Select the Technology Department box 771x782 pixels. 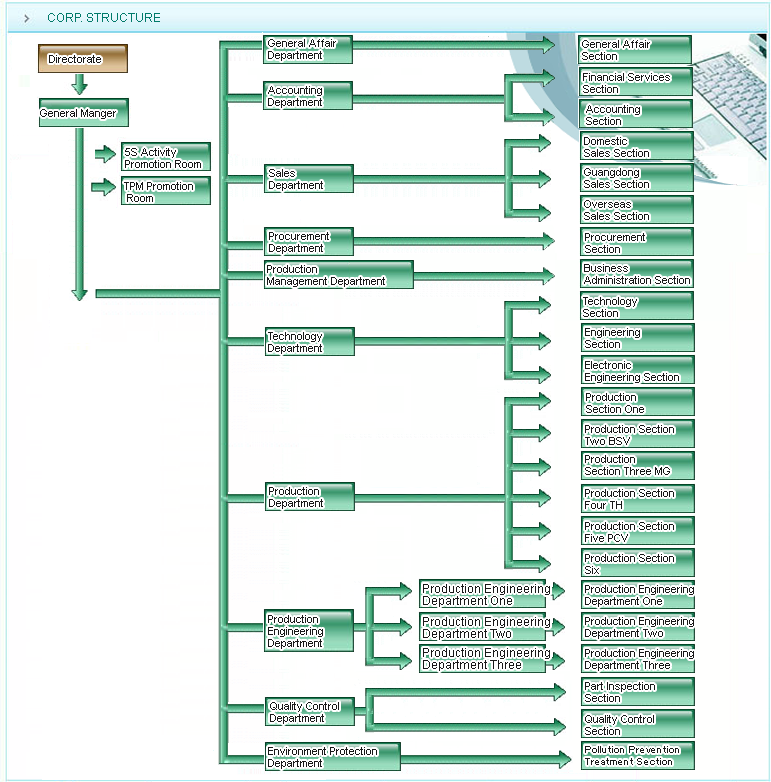coord(308,342)
